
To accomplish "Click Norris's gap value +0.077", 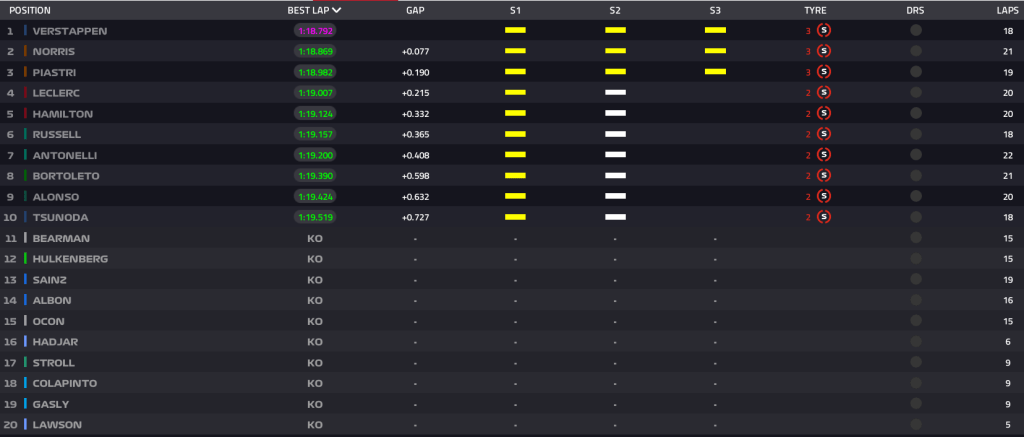I will point(415,52).
